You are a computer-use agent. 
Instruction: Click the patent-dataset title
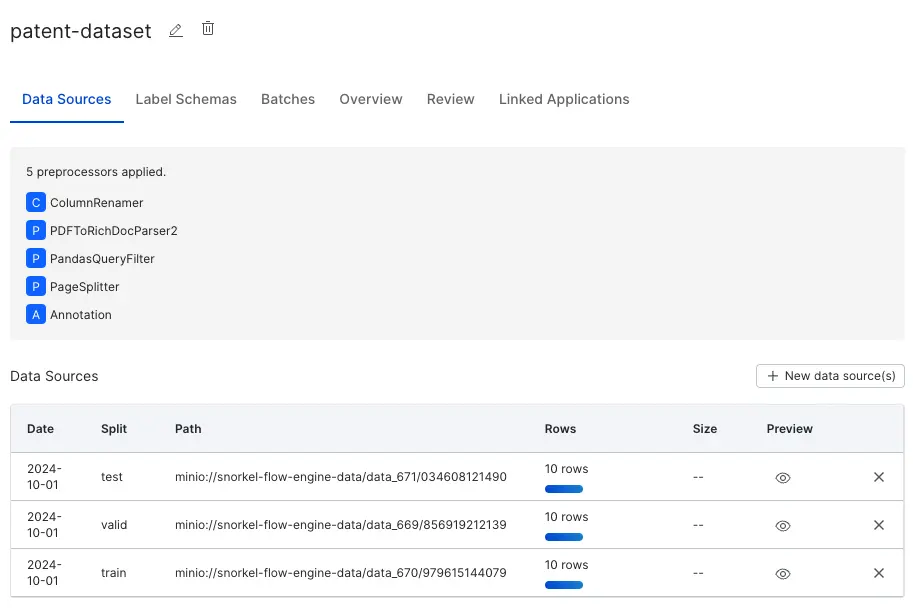click(81, 31)
